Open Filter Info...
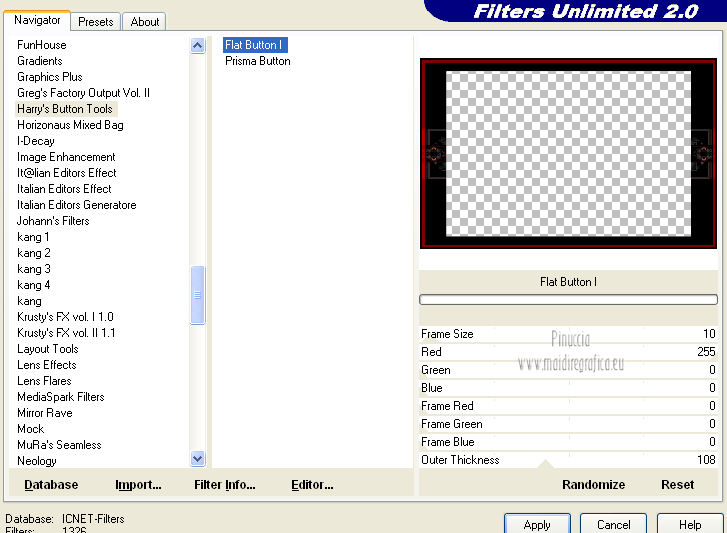The image size is (727, 533). [225, 485]
